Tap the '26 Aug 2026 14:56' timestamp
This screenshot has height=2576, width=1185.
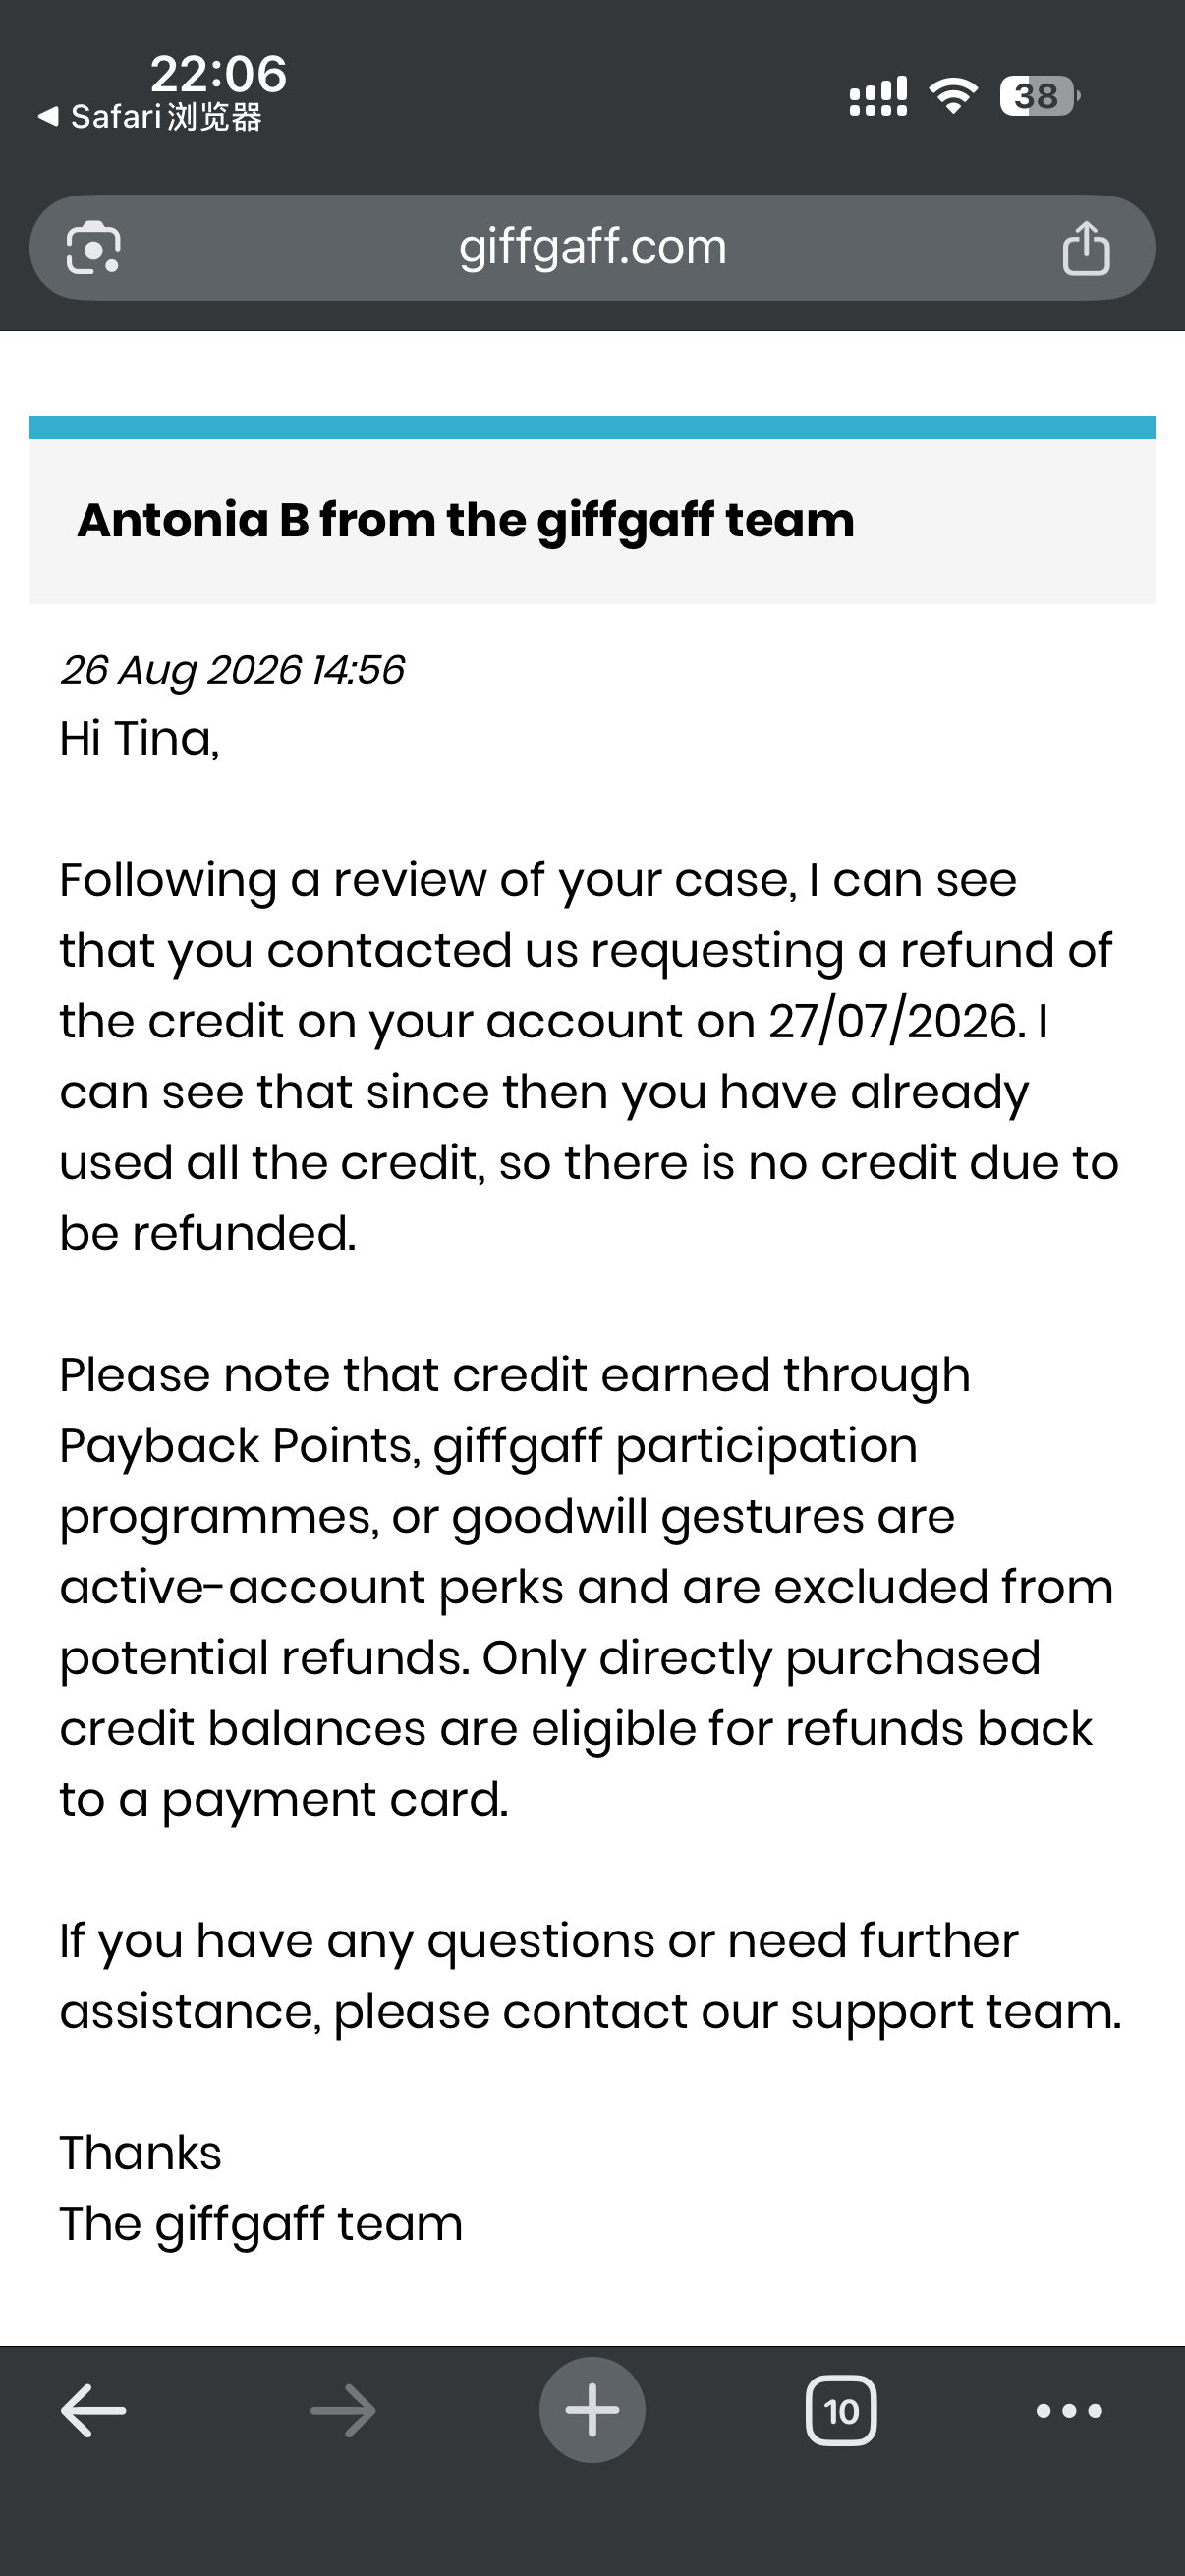[232, 670]
